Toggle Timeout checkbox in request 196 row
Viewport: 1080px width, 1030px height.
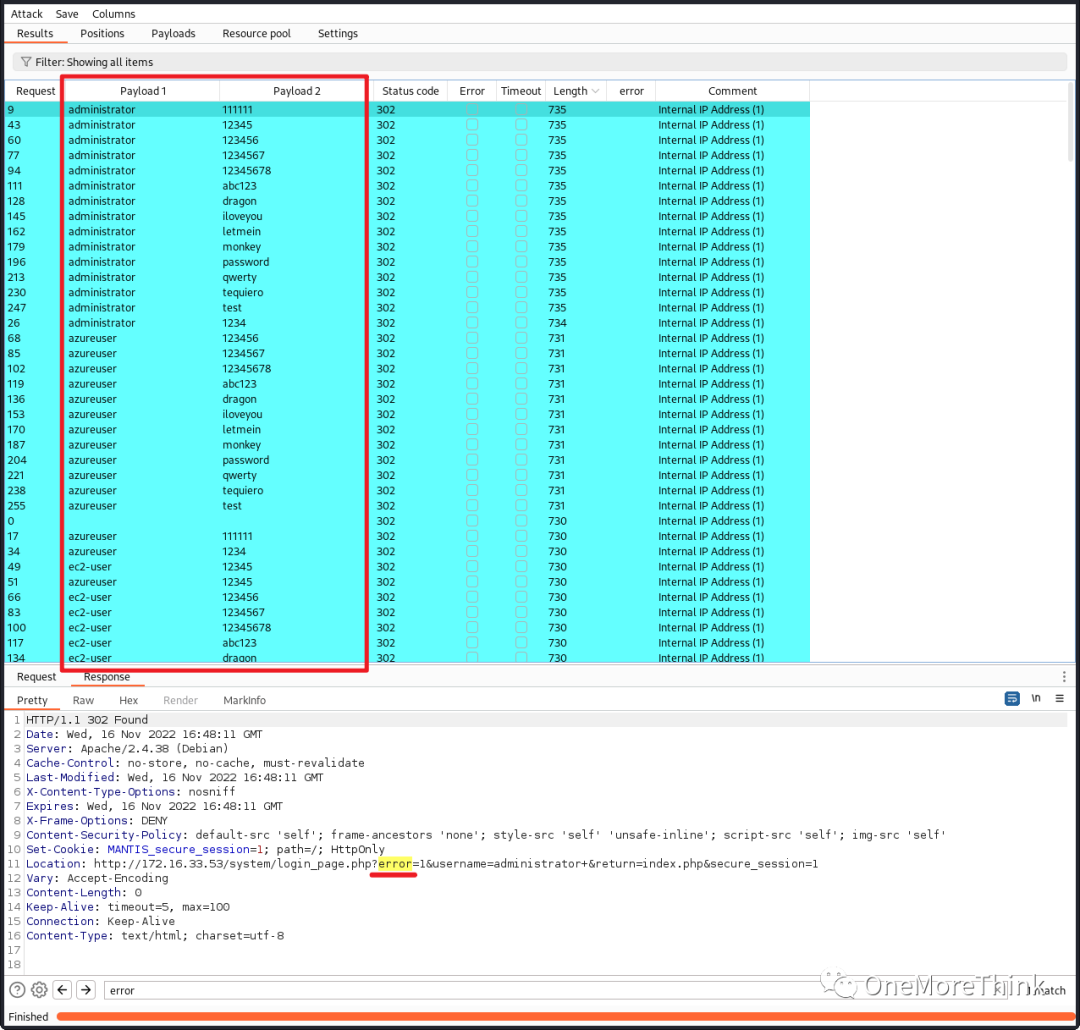pyautogui.click(x=521, y=262)
